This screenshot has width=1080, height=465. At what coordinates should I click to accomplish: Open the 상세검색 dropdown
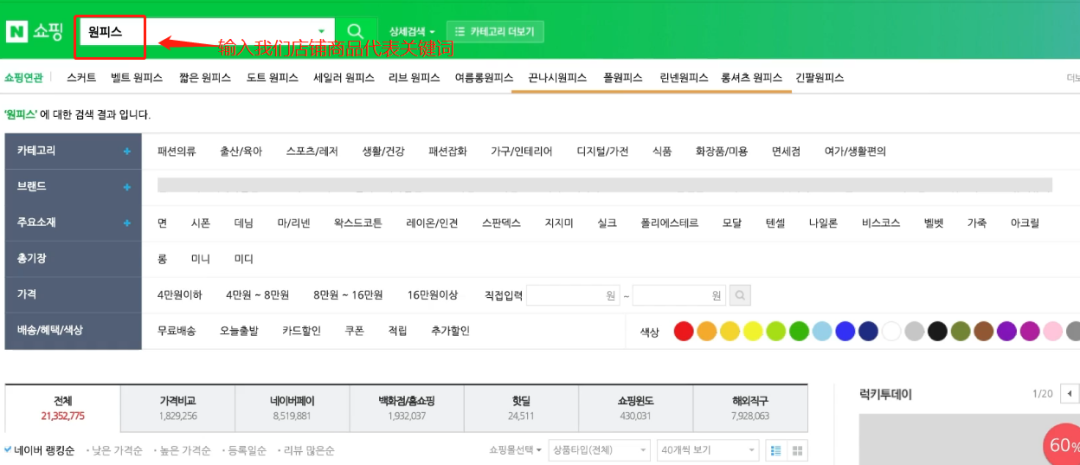[x=412, y=32]
